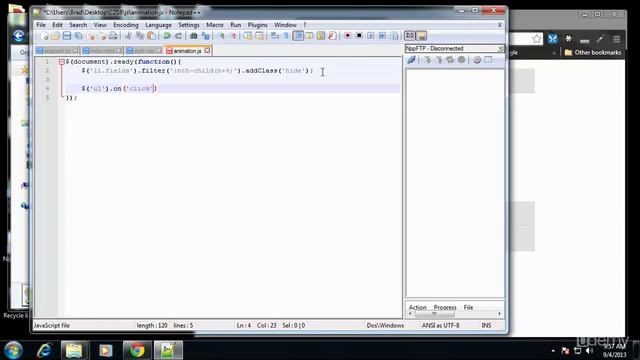The width and height of the screenshot is (640, 360).
Task: Click the Print toolbar icon
Action: tap(113, 36)
